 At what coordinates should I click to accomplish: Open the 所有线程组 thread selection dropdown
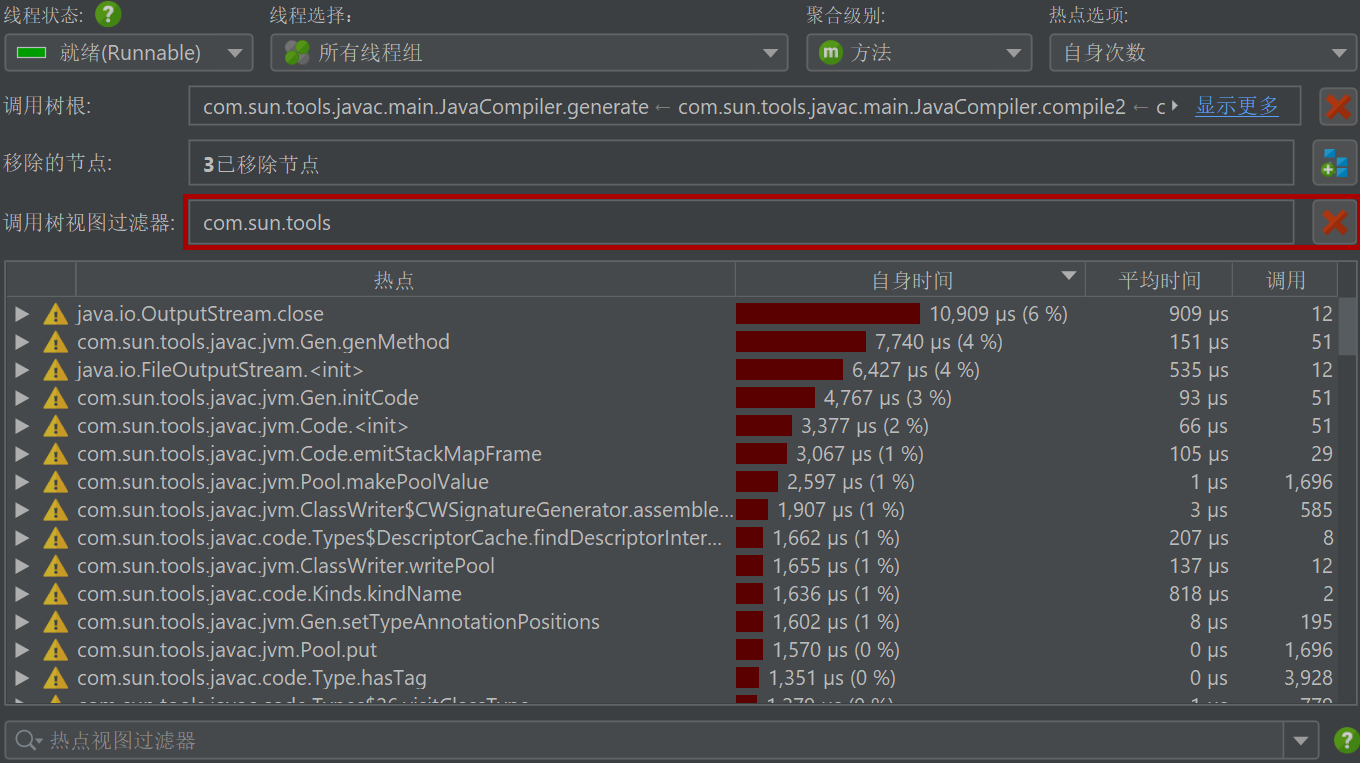point(529,53)
